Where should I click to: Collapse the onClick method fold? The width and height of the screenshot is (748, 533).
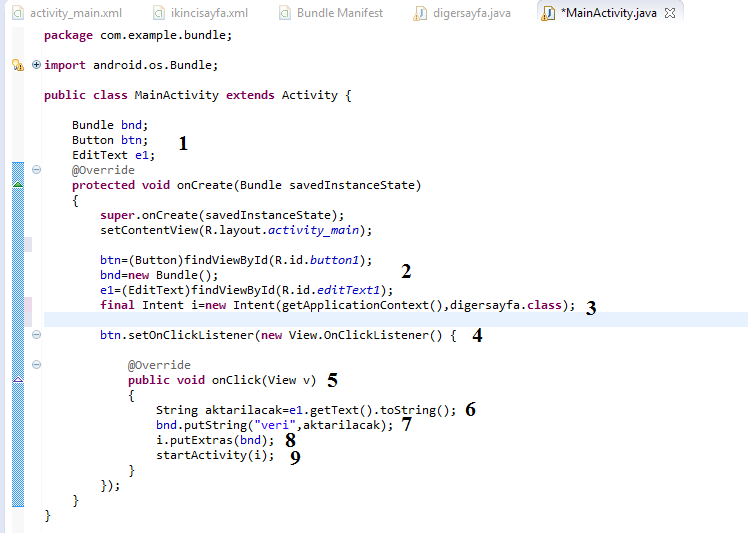pos(37,365)
